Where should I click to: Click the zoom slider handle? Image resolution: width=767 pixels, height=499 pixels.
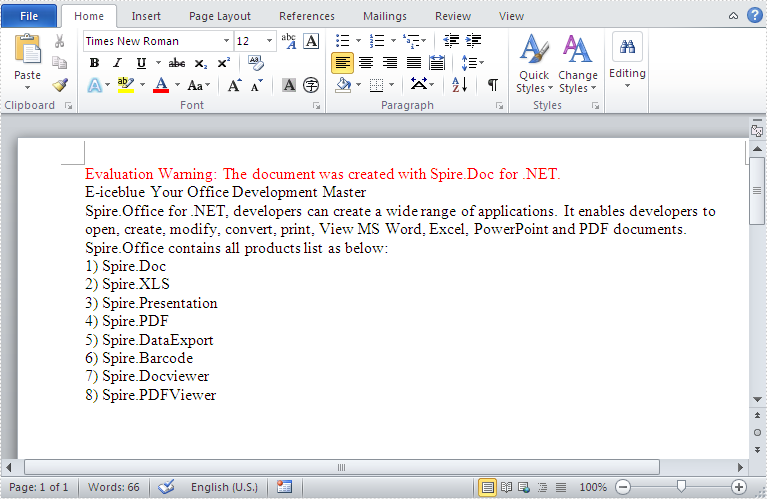tap(680, 486)
